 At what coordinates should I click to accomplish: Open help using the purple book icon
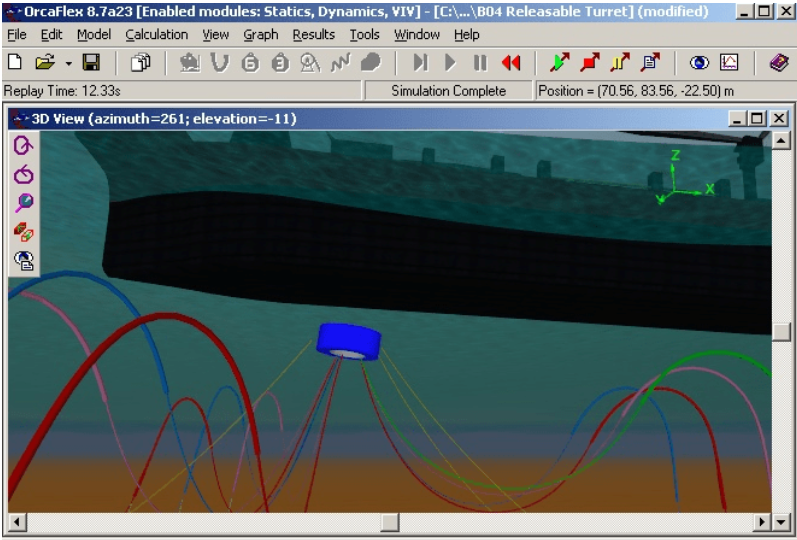pyautogui.click(x=777, y=63)
